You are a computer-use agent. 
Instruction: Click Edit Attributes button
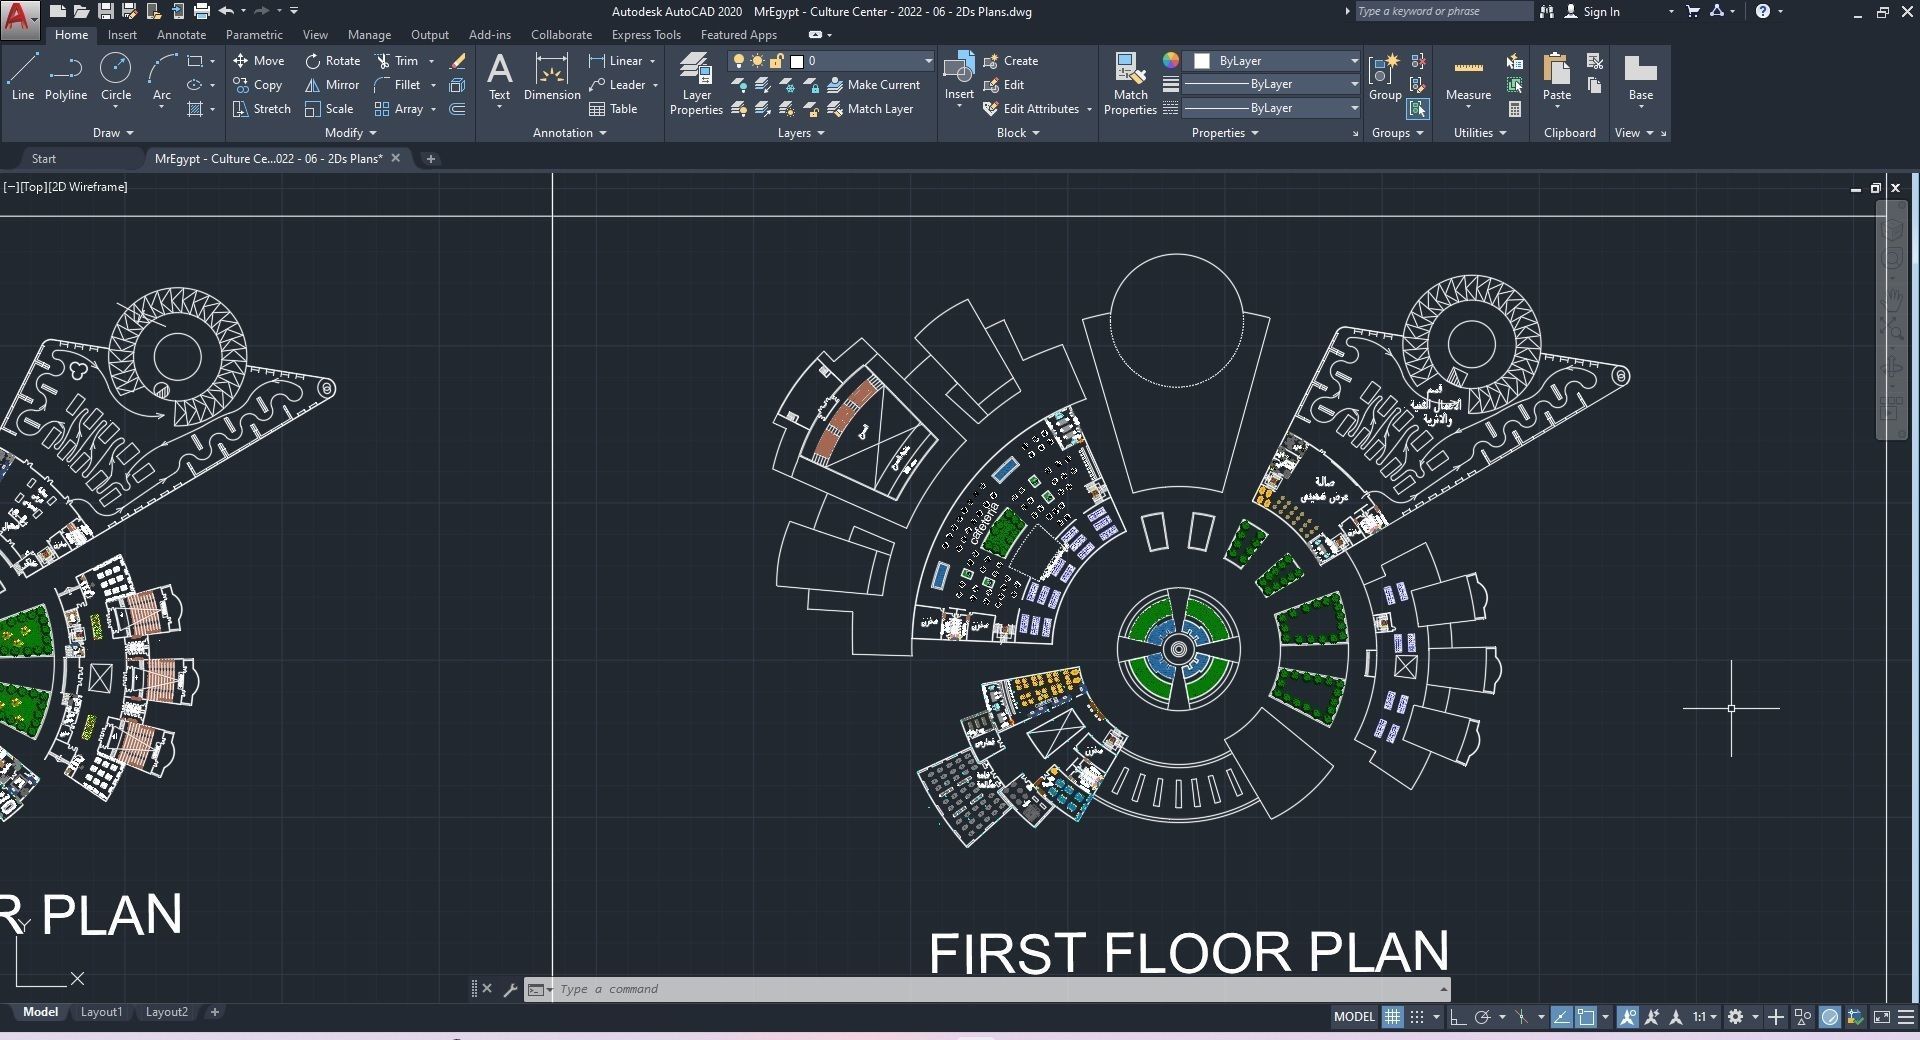click(x=1031, y=109)
